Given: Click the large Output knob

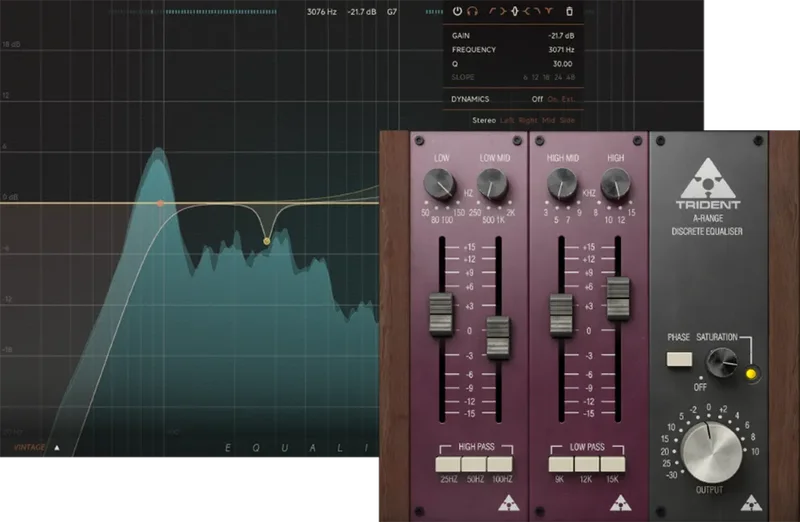Looking at the screenshot, I should coord(712,453).
